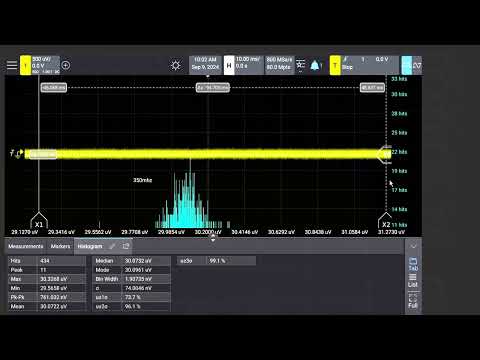Switch to the Measurements tab

pos(26,246)
